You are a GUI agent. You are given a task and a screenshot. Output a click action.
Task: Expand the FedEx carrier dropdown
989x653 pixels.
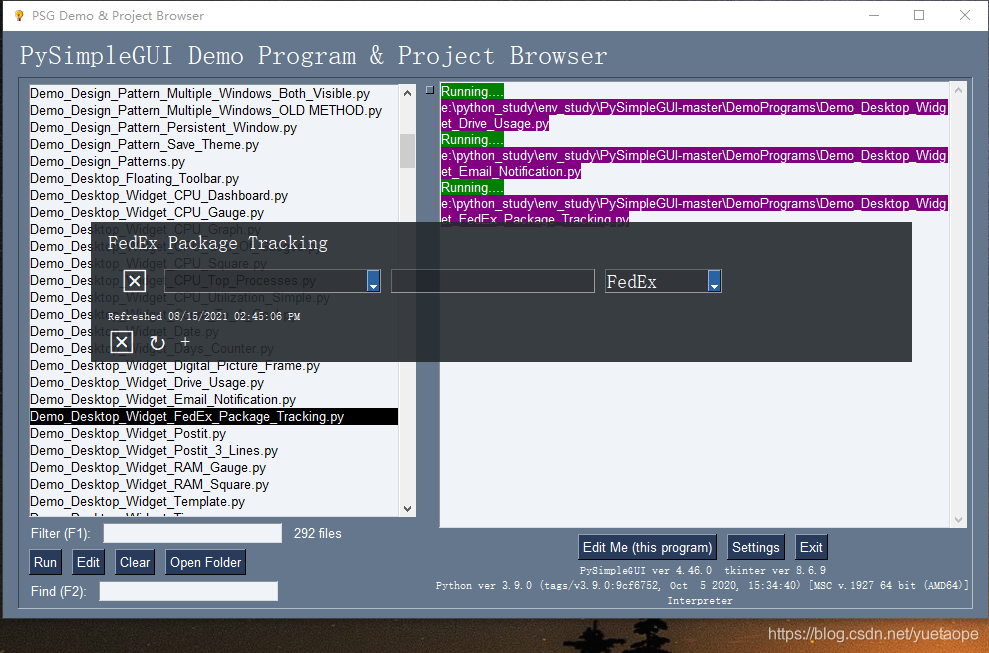coord(714,281)
